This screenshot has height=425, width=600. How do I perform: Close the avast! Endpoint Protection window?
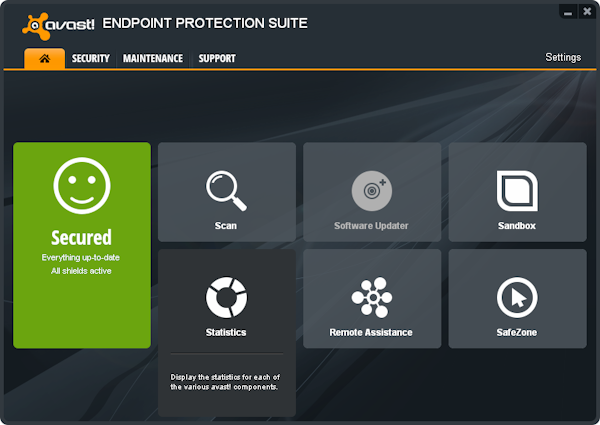pyautogui.click(x=586, y=12)
